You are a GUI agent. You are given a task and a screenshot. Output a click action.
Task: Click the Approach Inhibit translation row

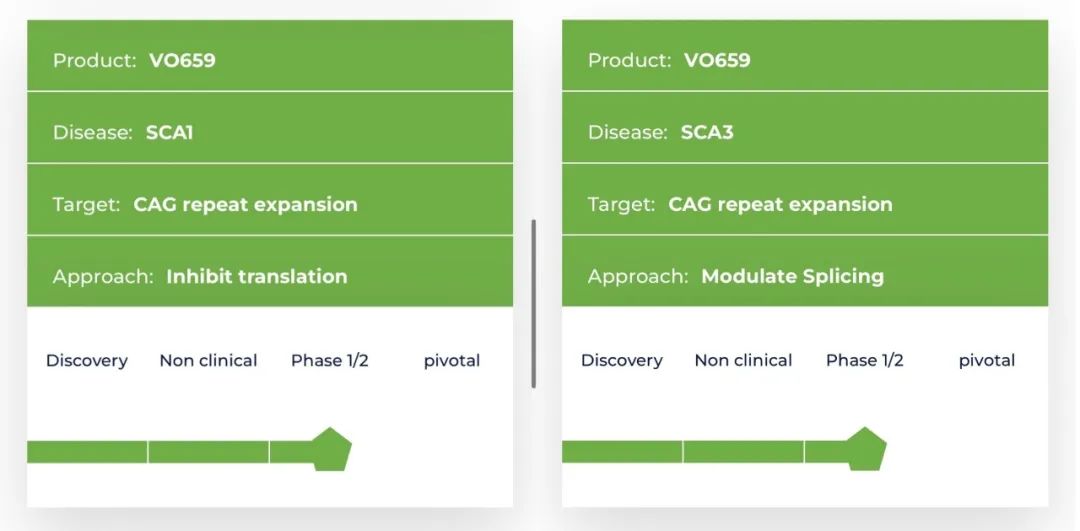coord(270,271)
